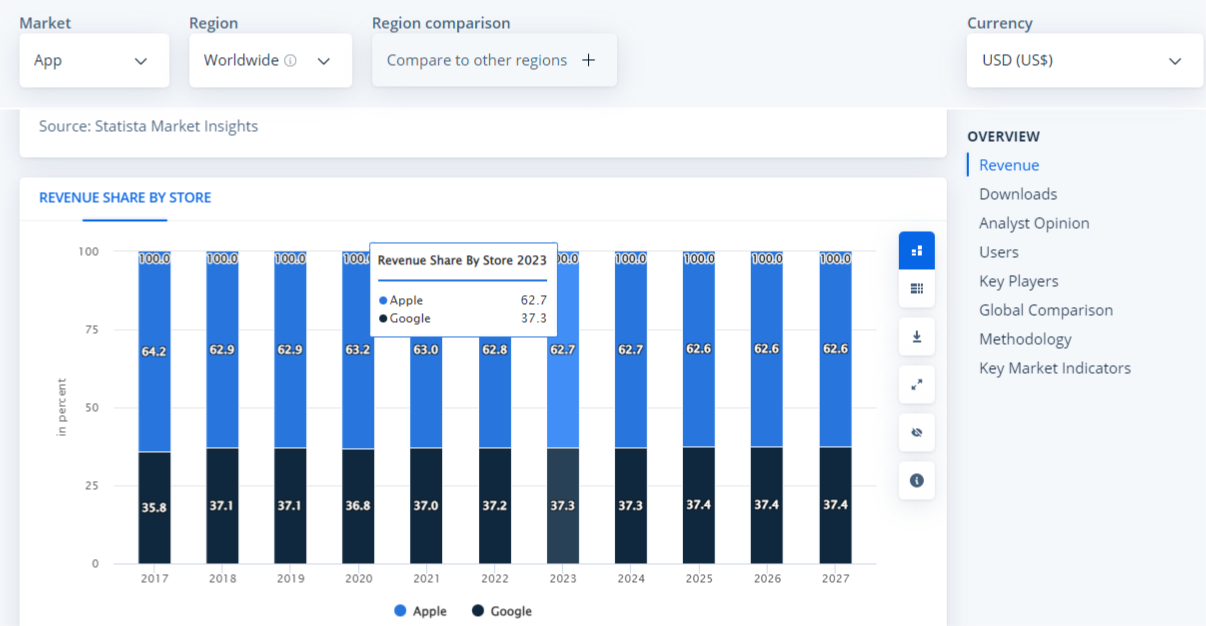Switch to bar chart view icon
The height and width of the screenshot is (626, 1206).
point(916,251)
